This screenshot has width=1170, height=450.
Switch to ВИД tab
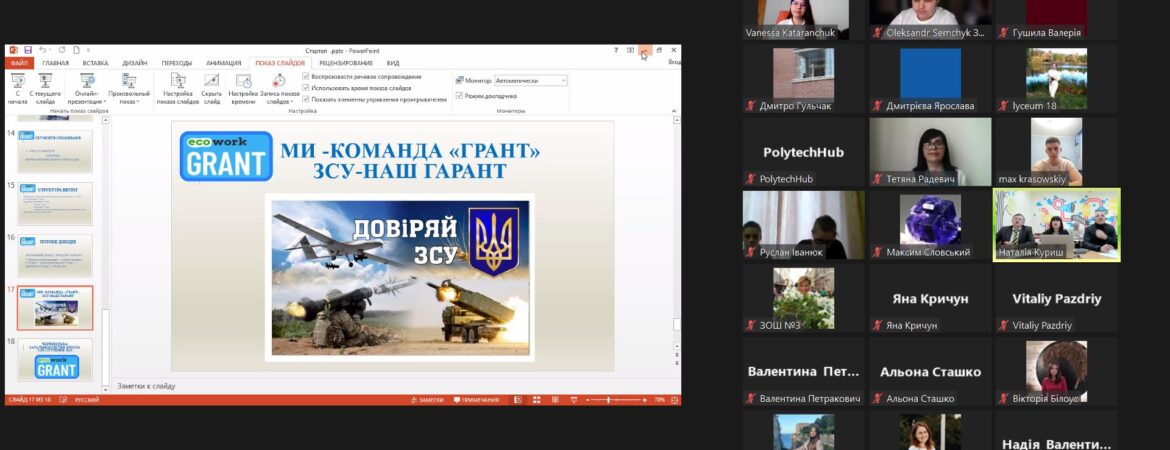click(x=392, y=63)
